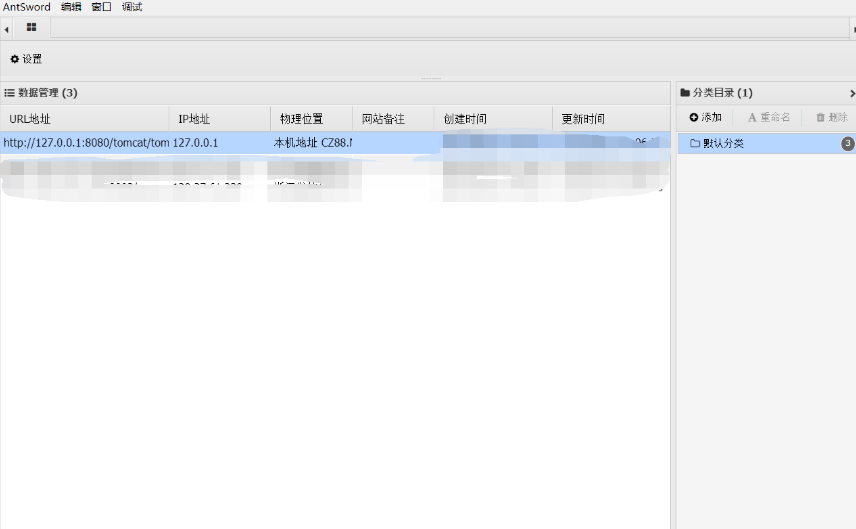Click the 重命名 button

769,117
